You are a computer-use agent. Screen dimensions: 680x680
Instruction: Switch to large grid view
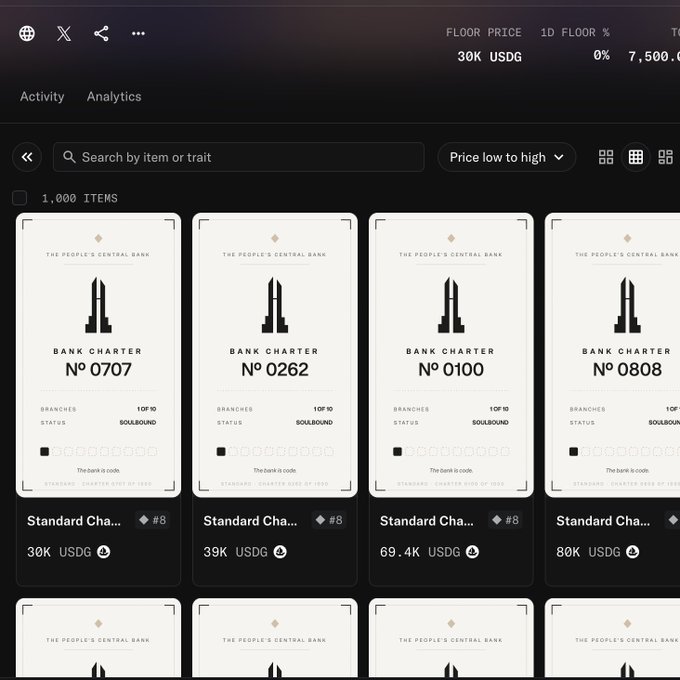(606, 157)
